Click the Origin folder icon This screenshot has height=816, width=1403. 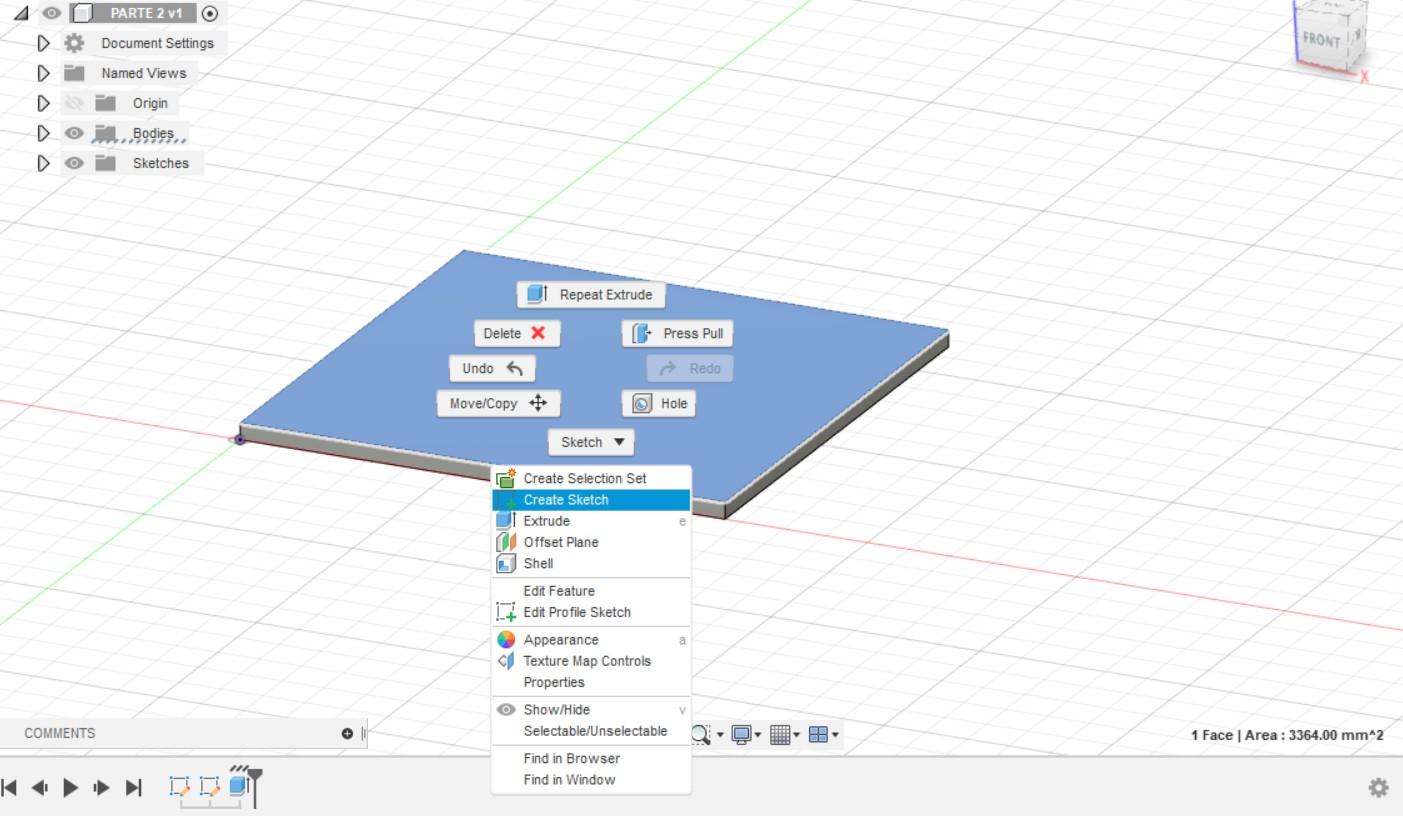click(105, 103)
